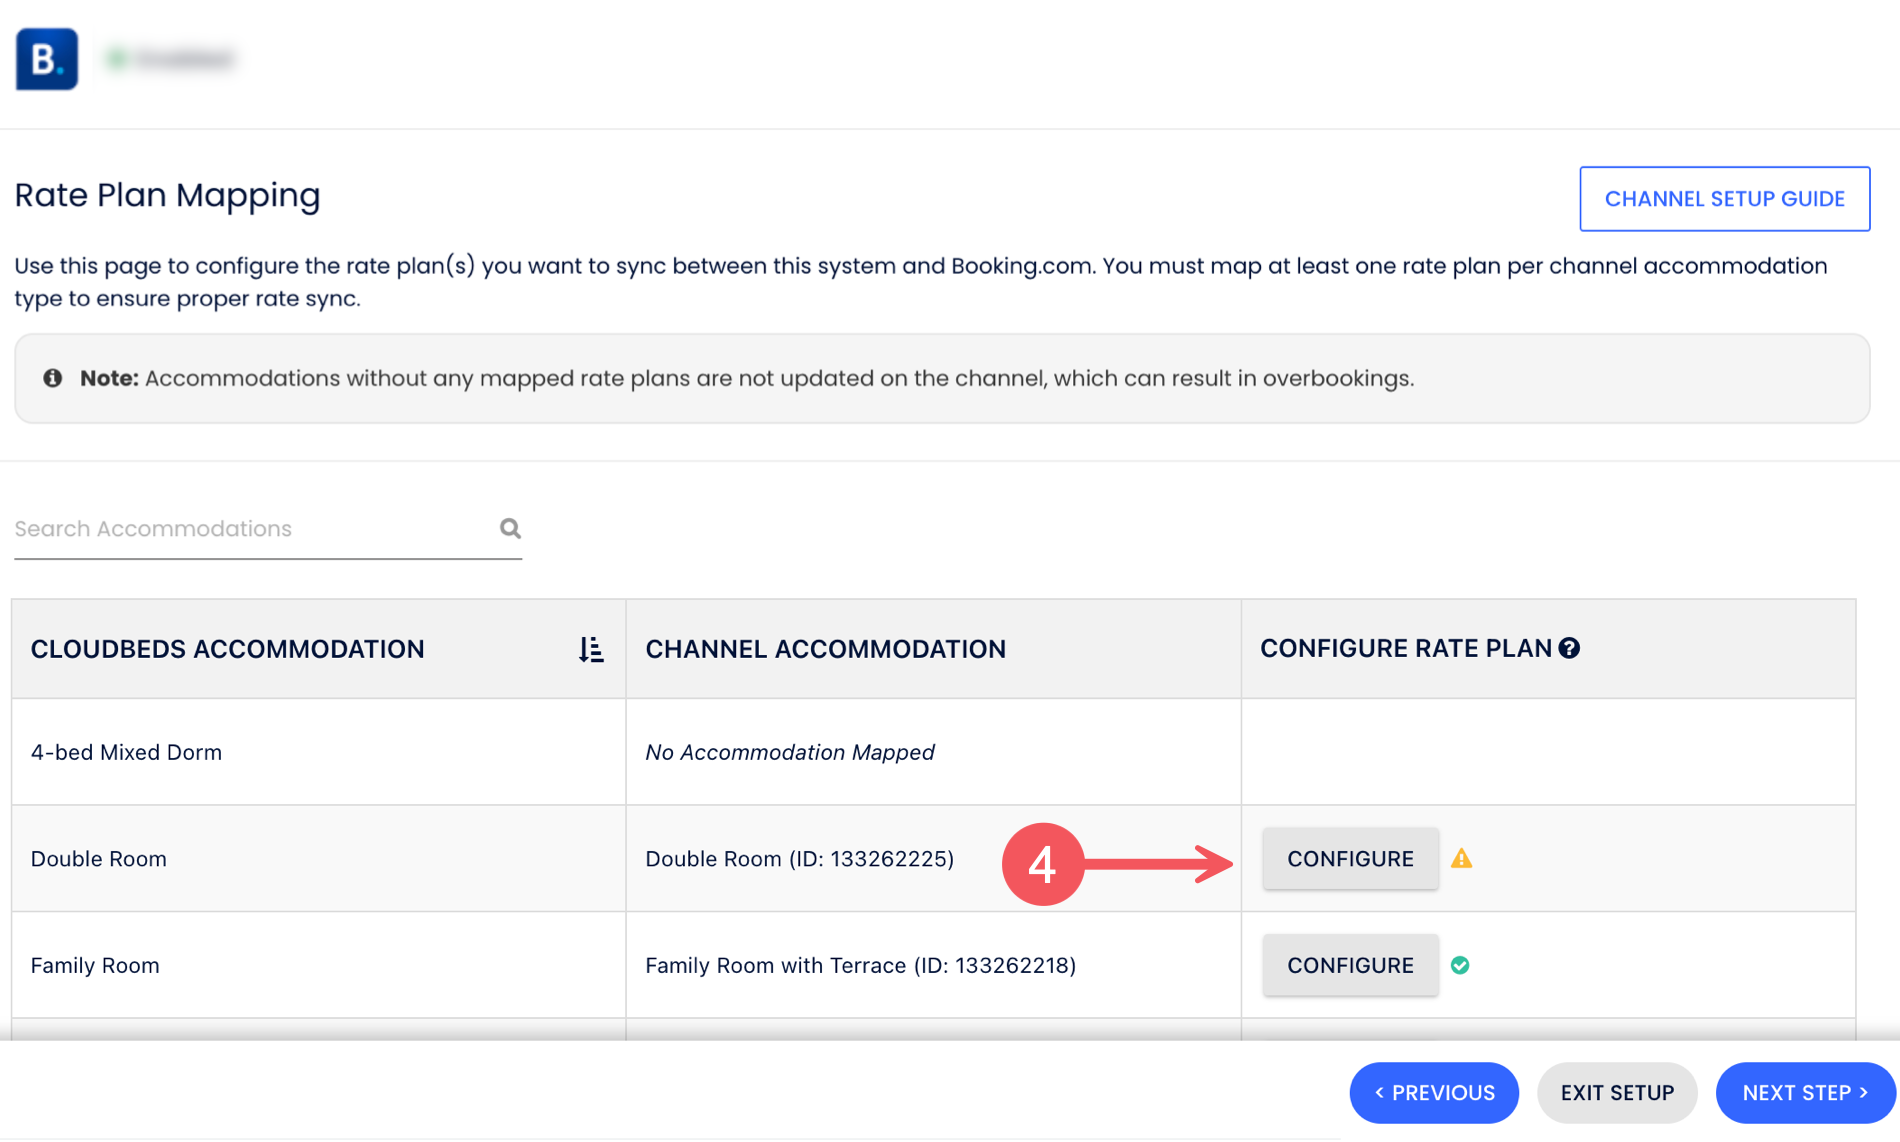Click the Booking.com logo icon
1900x1142 pixels.
point(47,59)
